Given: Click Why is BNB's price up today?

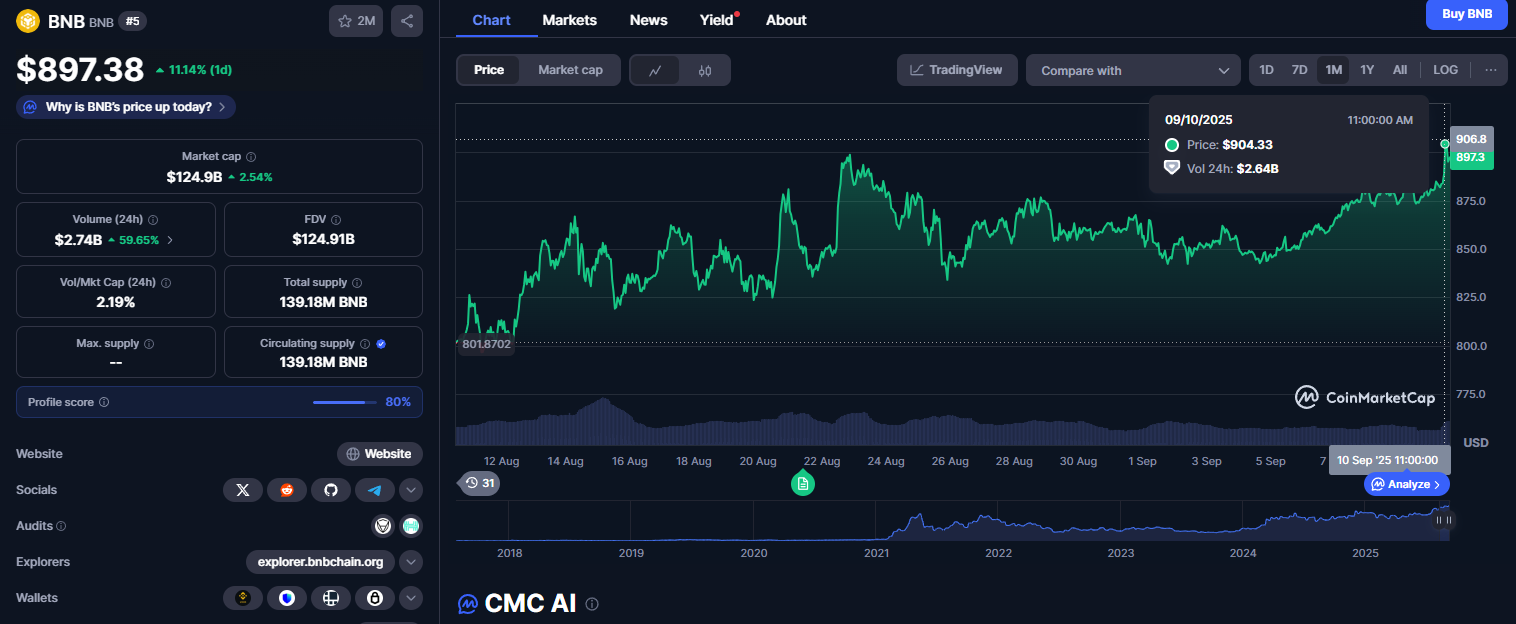Looking at the screenshot, I should point(126,107).
